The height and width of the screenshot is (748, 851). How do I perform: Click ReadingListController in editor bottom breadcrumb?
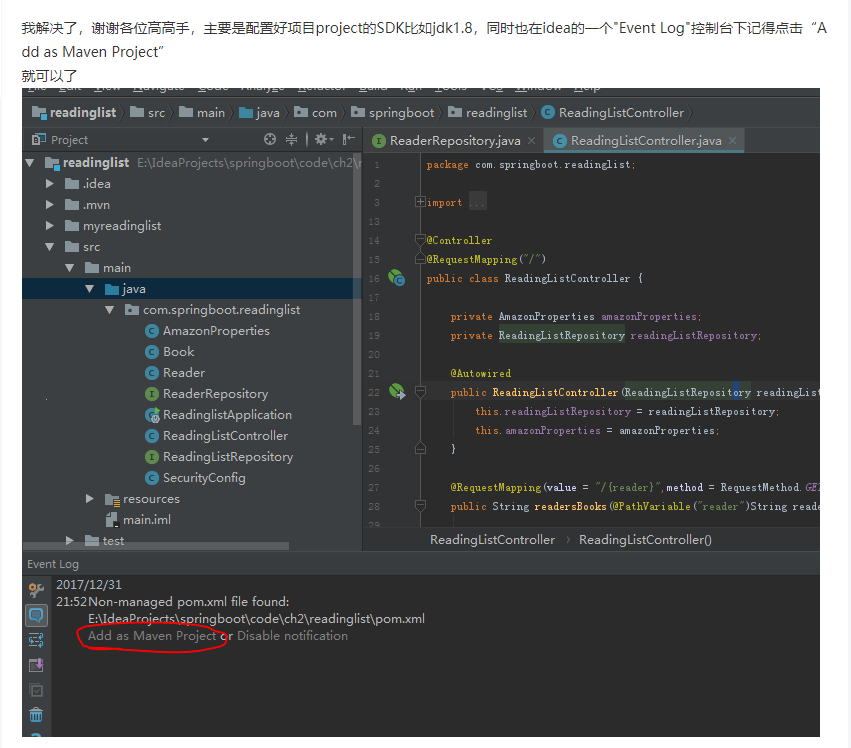(492, 540)
